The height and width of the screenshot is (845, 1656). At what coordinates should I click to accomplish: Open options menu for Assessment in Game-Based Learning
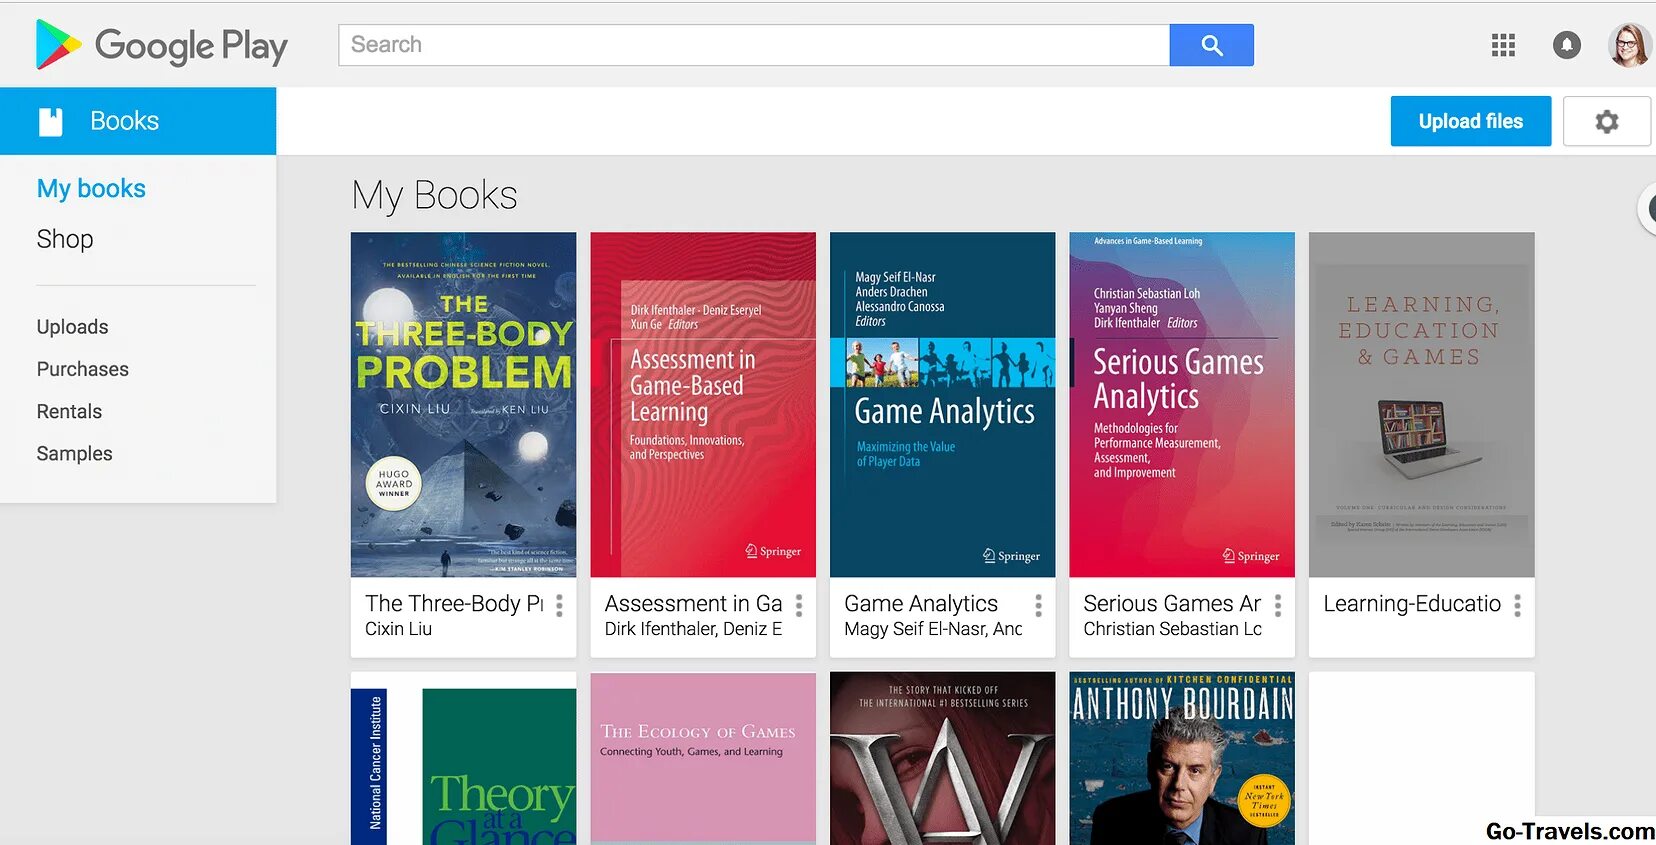[799, 605]
